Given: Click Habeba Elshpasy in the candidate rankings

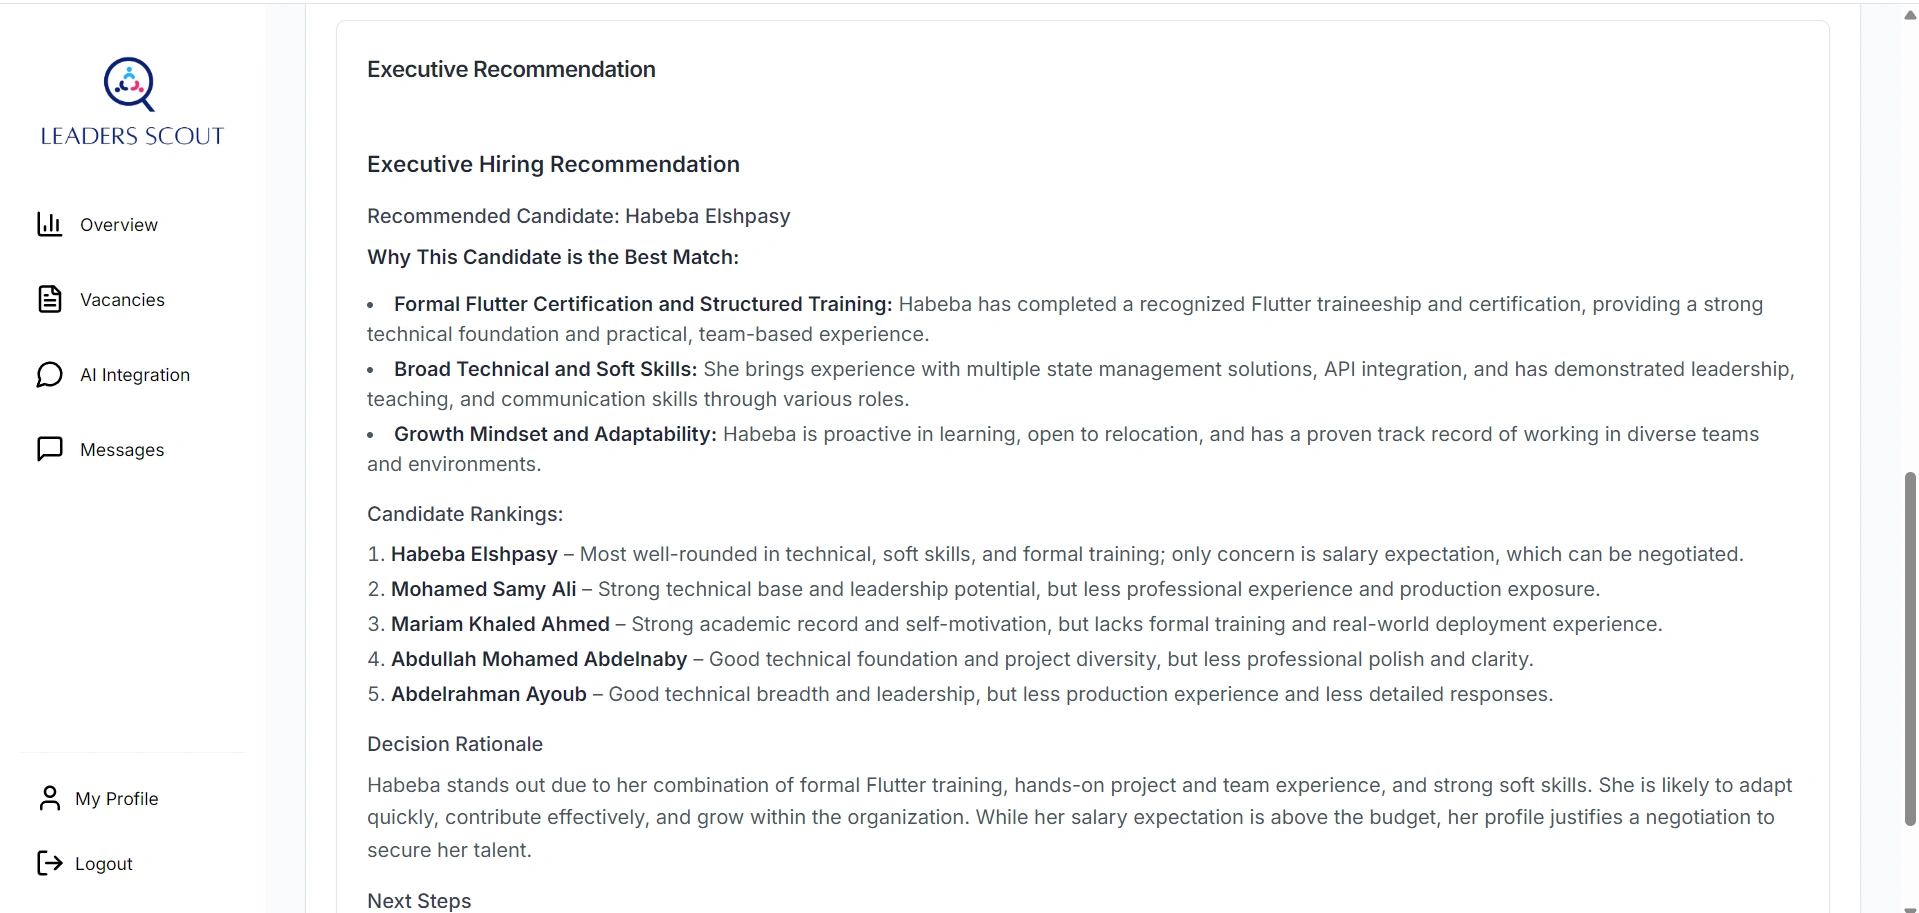Looking at the screenshot, I should (474, 554).
